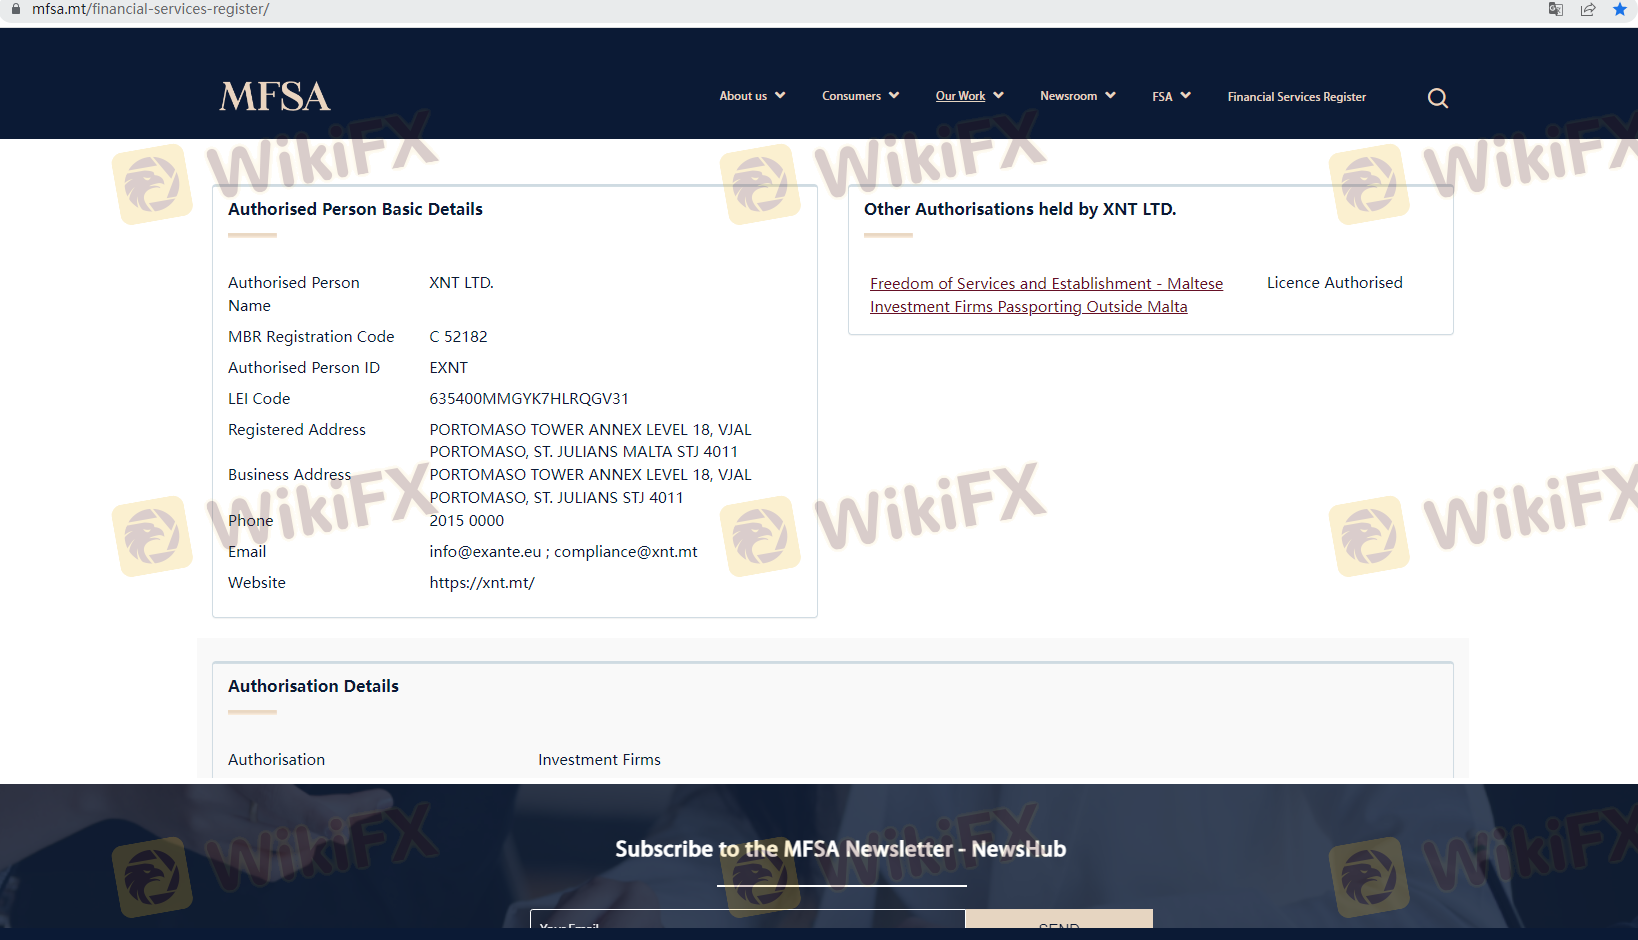Click the MFSA logo

pos(275,97)
